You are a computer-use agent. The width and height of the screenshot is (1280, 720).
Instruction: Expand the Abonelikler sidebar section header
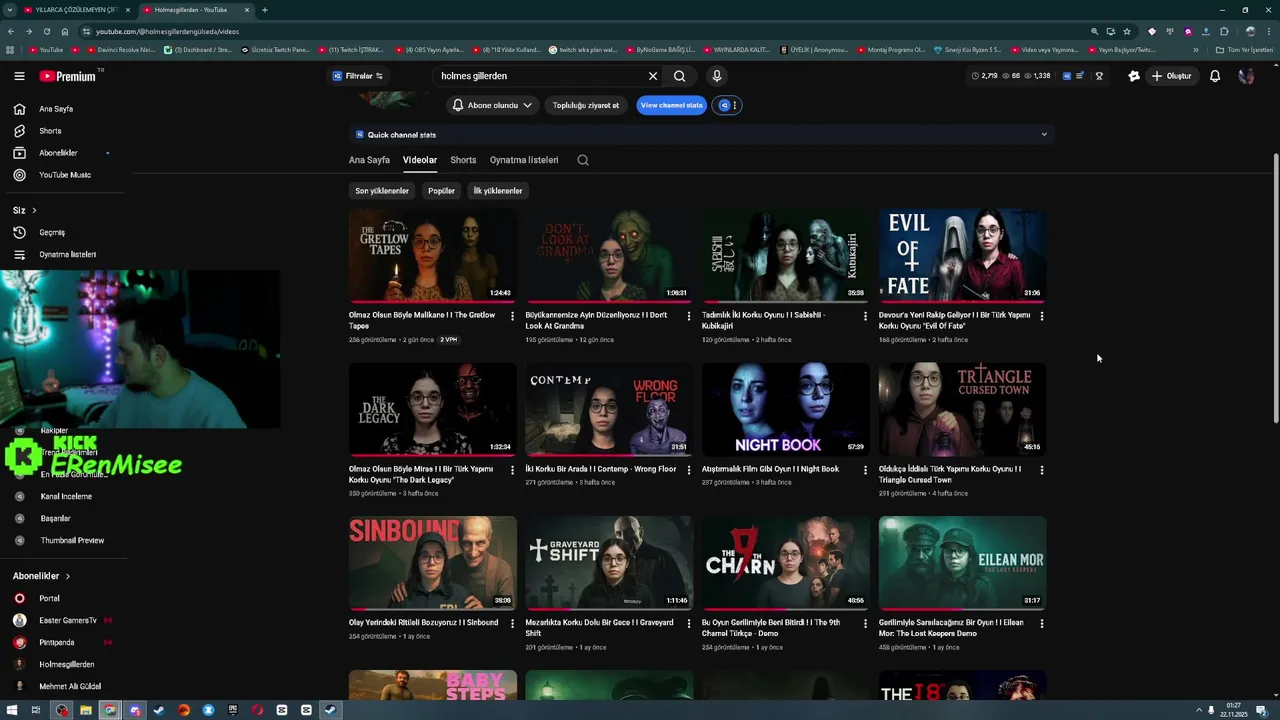(x=41, y=576)
